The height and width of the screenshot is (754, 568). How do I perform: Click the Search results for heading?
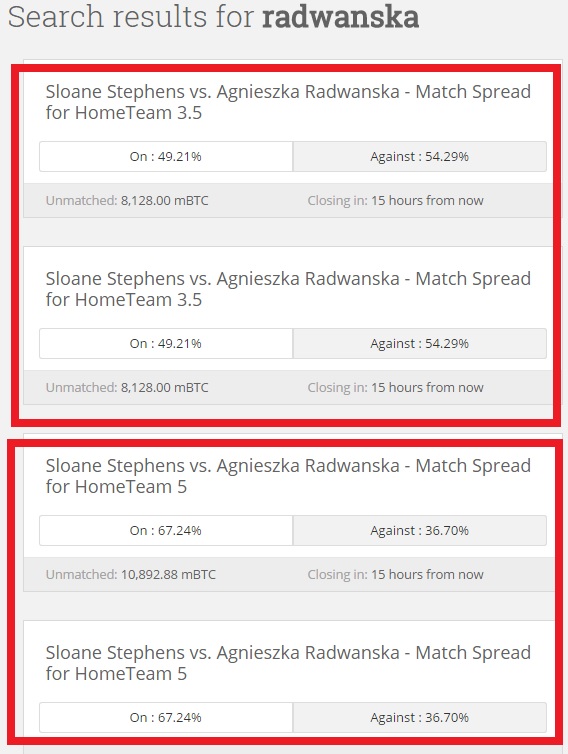213,17
